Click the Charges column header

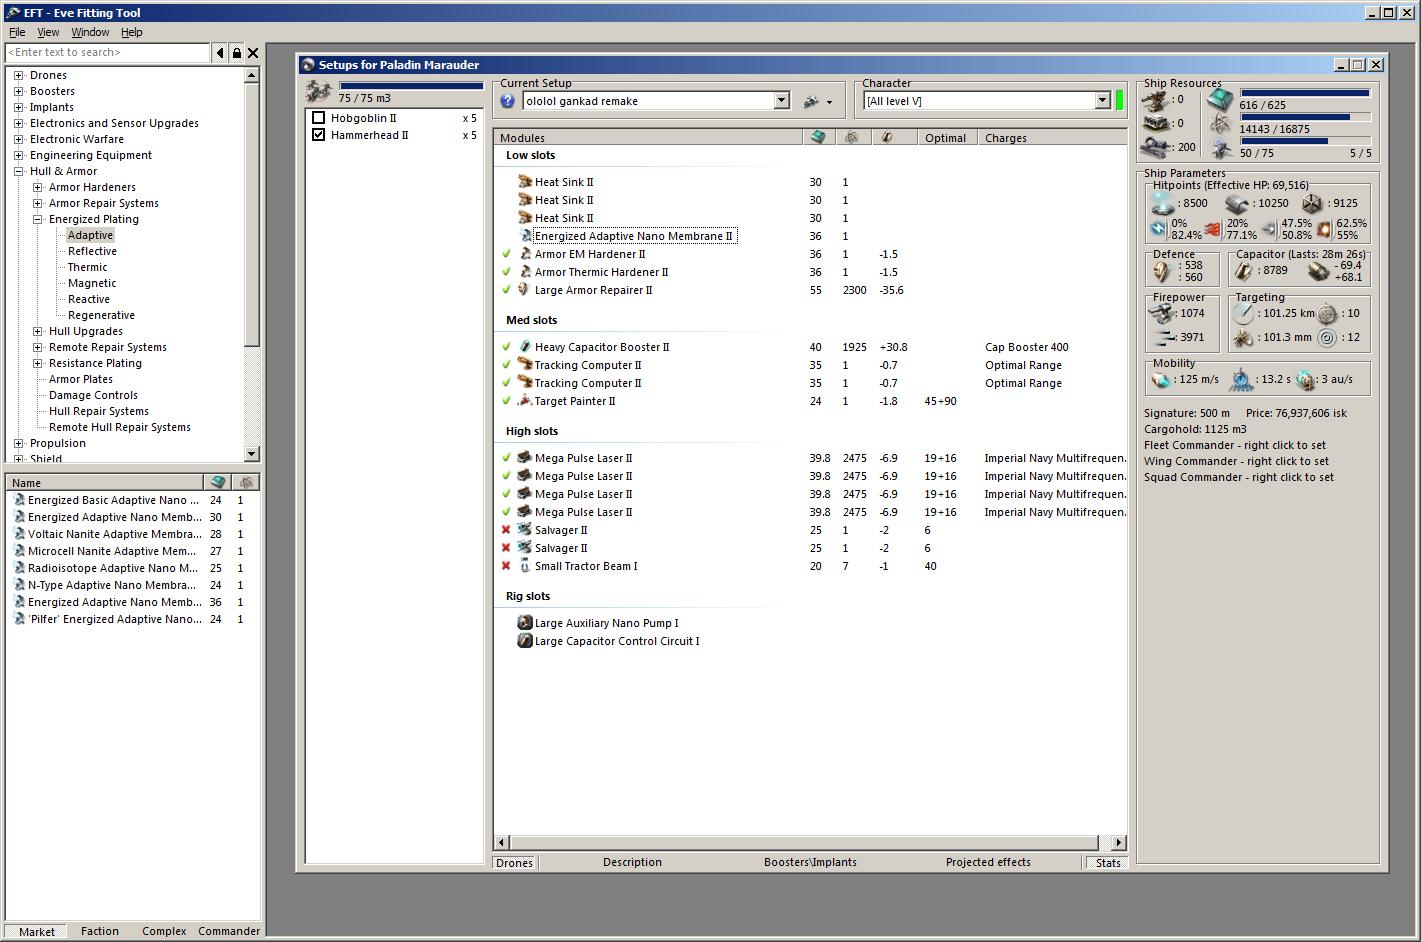pos(1053,138)
